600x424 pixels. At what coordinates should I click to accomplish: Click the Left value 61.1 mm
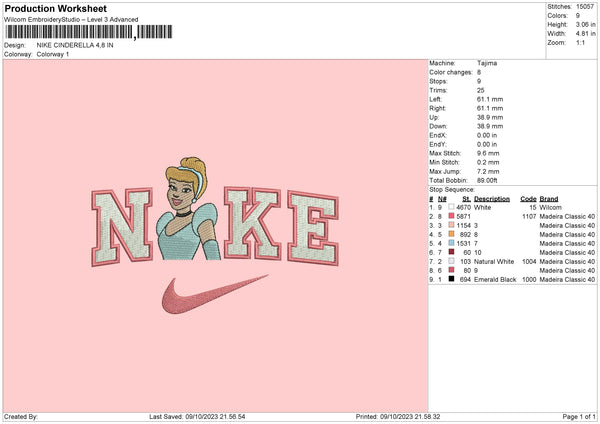pyautogui.click(x=490, y=99)
